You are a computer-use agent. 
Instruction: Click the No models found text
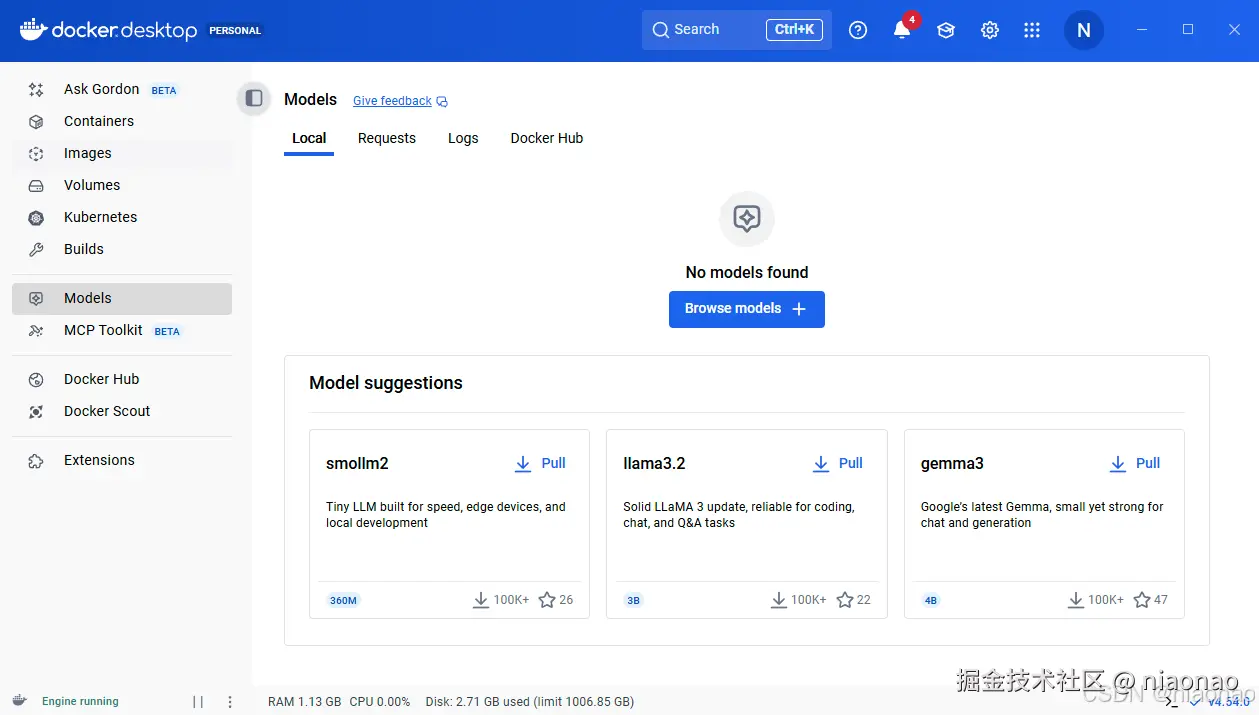point(747,272)
